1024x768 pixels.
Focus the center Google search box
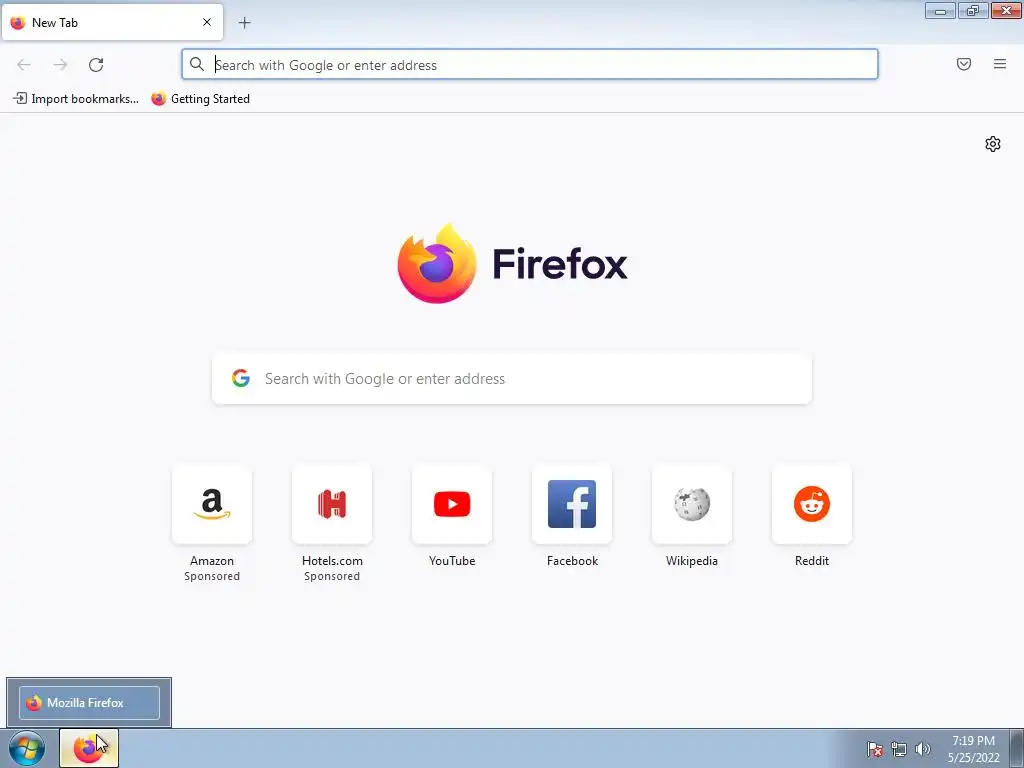click(x=512, y=378)
